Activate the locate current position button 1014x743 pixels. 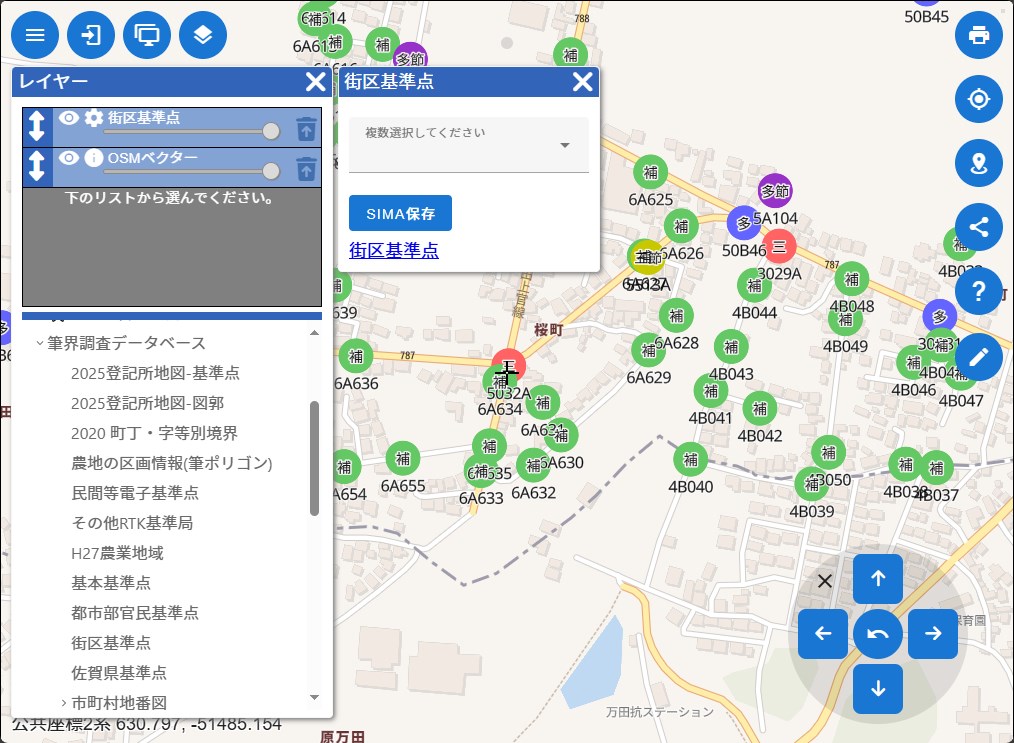point(978,99)
